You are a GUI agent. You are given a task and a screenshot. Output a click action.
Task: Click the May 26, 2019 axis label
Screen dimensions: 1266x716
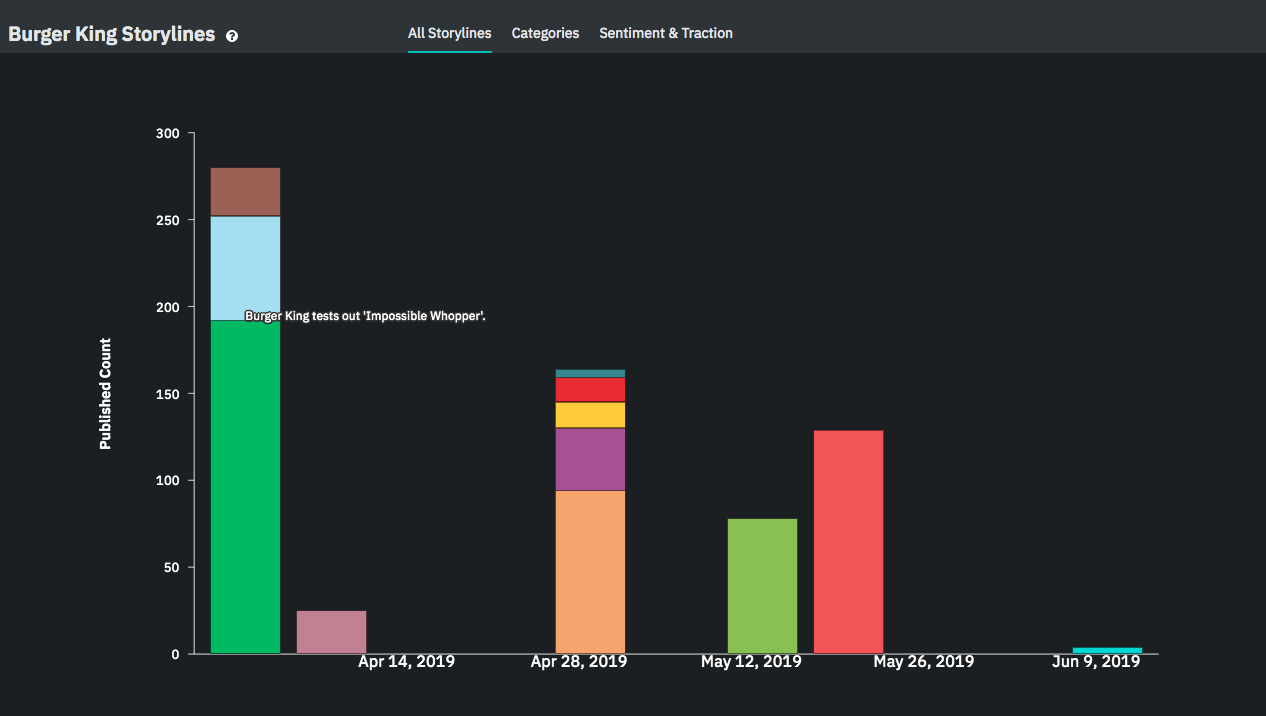923,662
